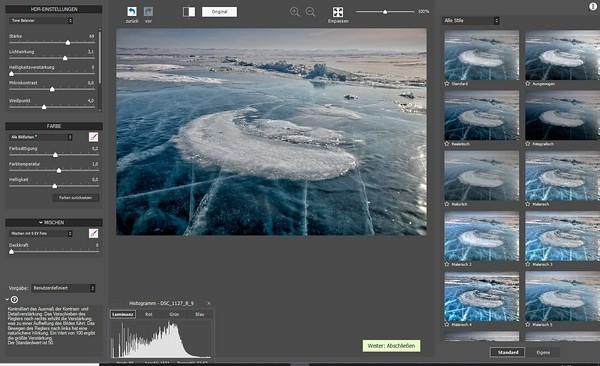
Task: Click the main ice lake preview image
Action: [271, 131]
